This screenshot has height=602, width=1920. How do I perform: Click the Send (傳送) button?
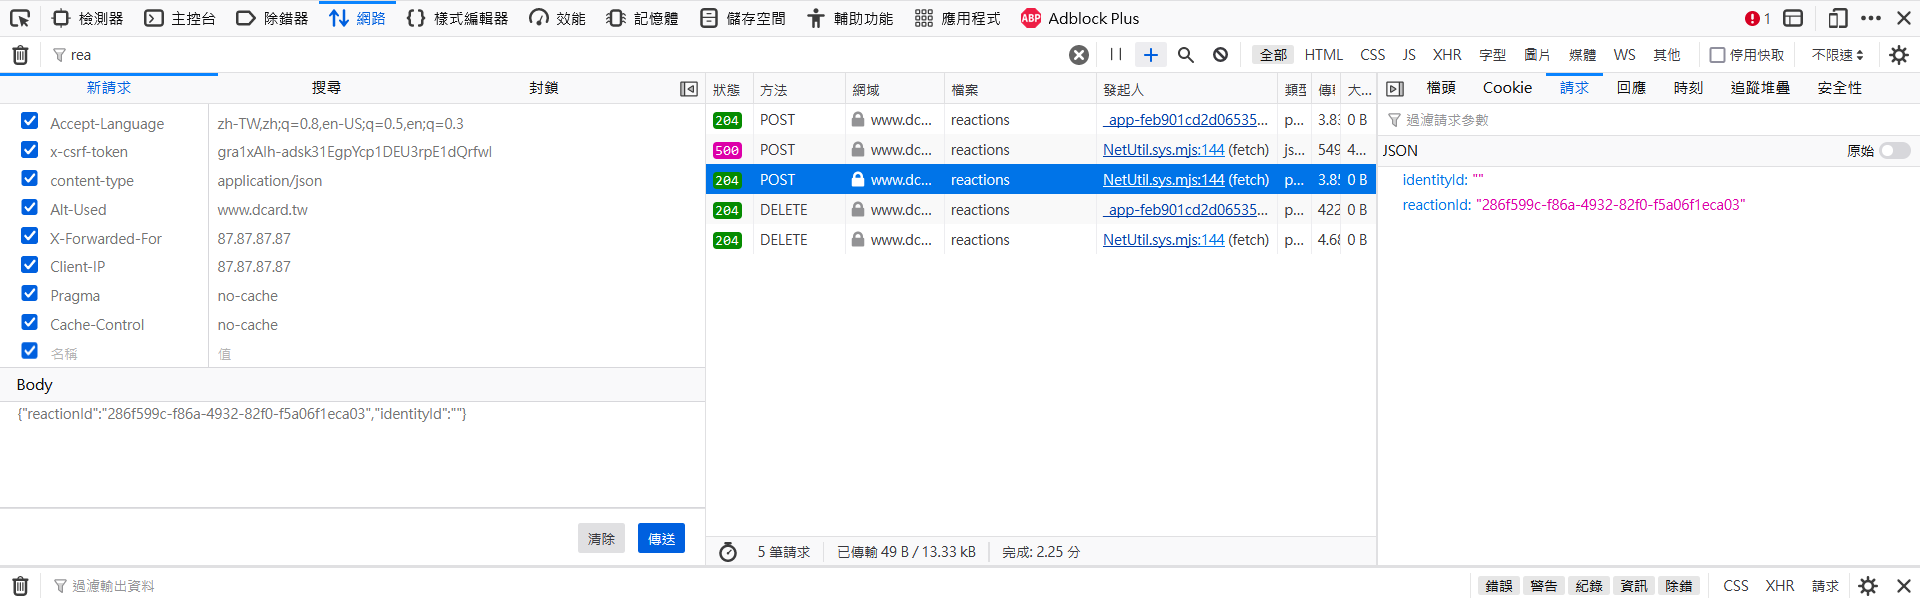661,538
